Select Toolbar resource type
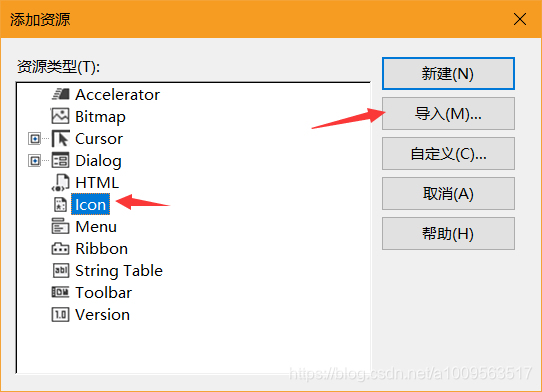The image size is (542, 392). pyautogui.click(x=103, y=293)
